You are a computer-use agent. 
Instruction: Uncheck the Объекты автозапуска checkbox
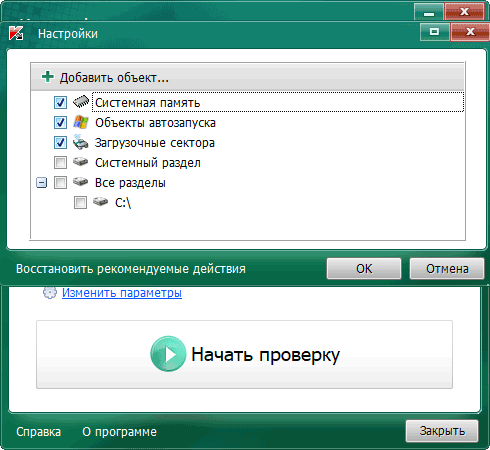60,122
